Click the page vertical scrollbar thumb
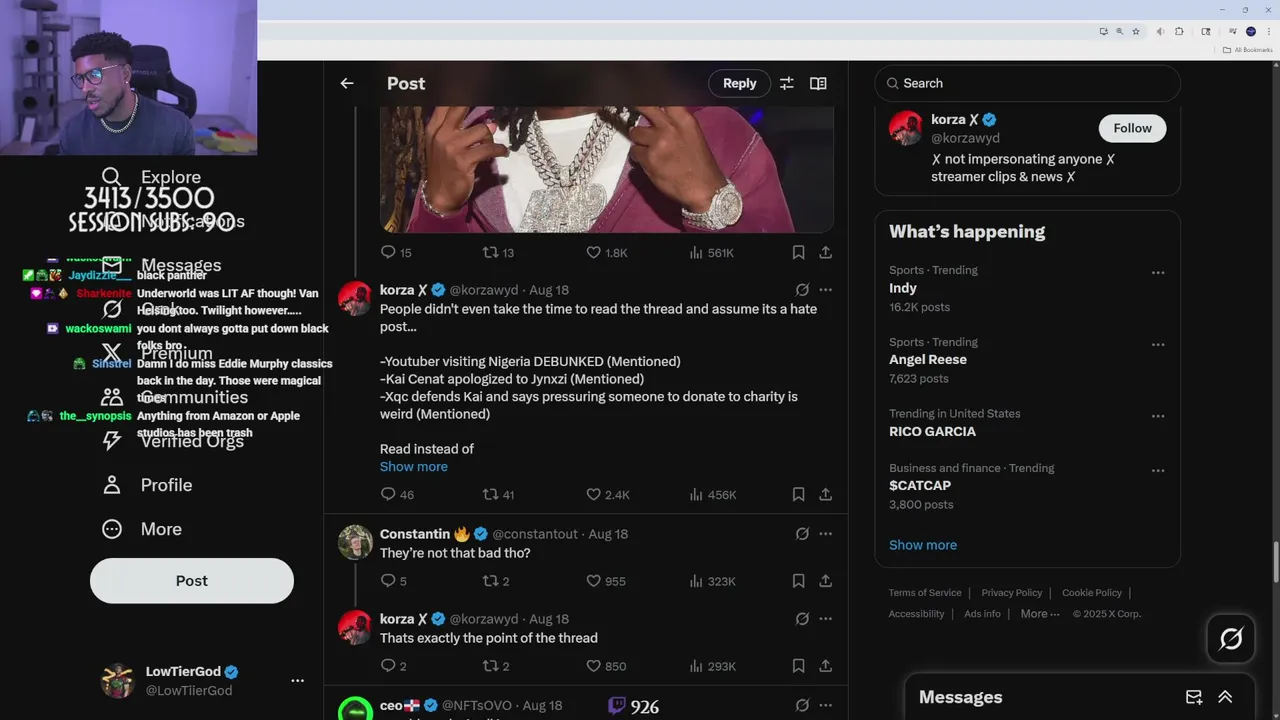The width and height of the screenshot is (1280, 720). [1275, 560]
